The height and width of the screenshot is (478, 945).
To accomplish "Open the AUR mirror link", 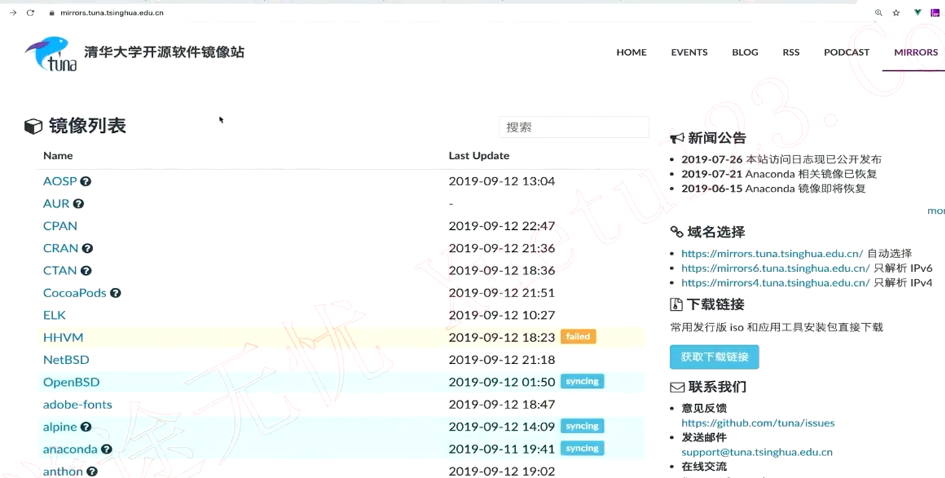I will [x=56, y=204].
